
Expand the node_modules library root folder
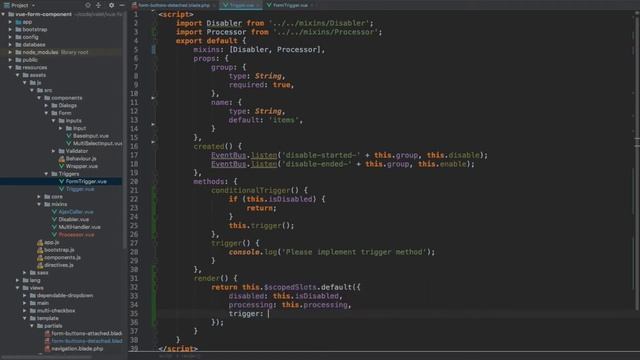pos(10,52)
